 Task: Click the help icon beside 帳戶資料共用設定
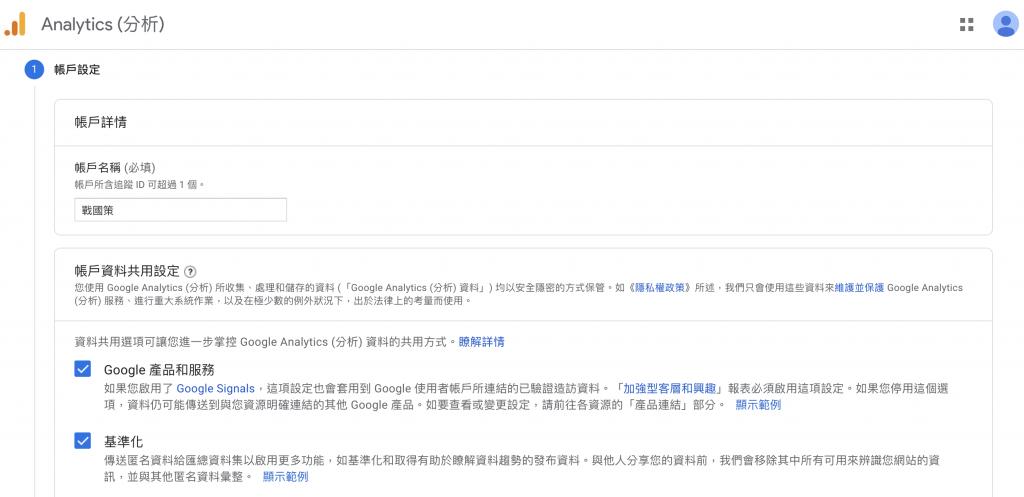point(191,271)
